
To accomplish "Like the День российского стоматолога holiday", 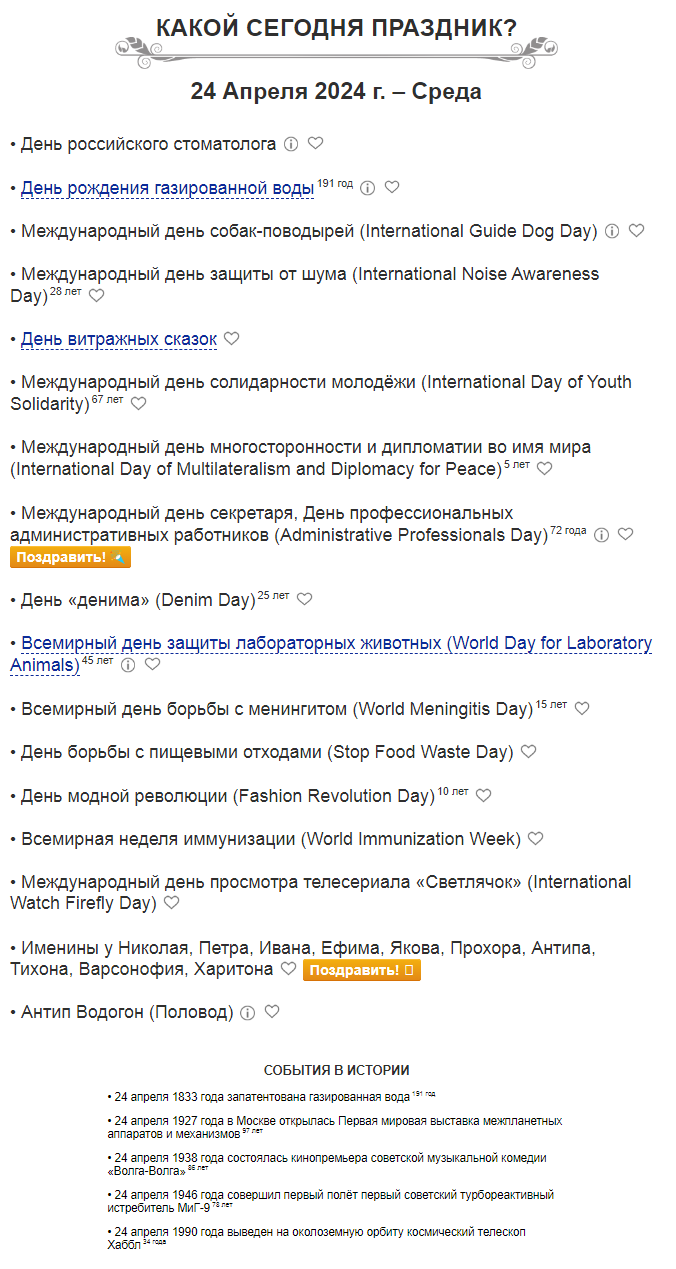I will click(x=315, y=143).
